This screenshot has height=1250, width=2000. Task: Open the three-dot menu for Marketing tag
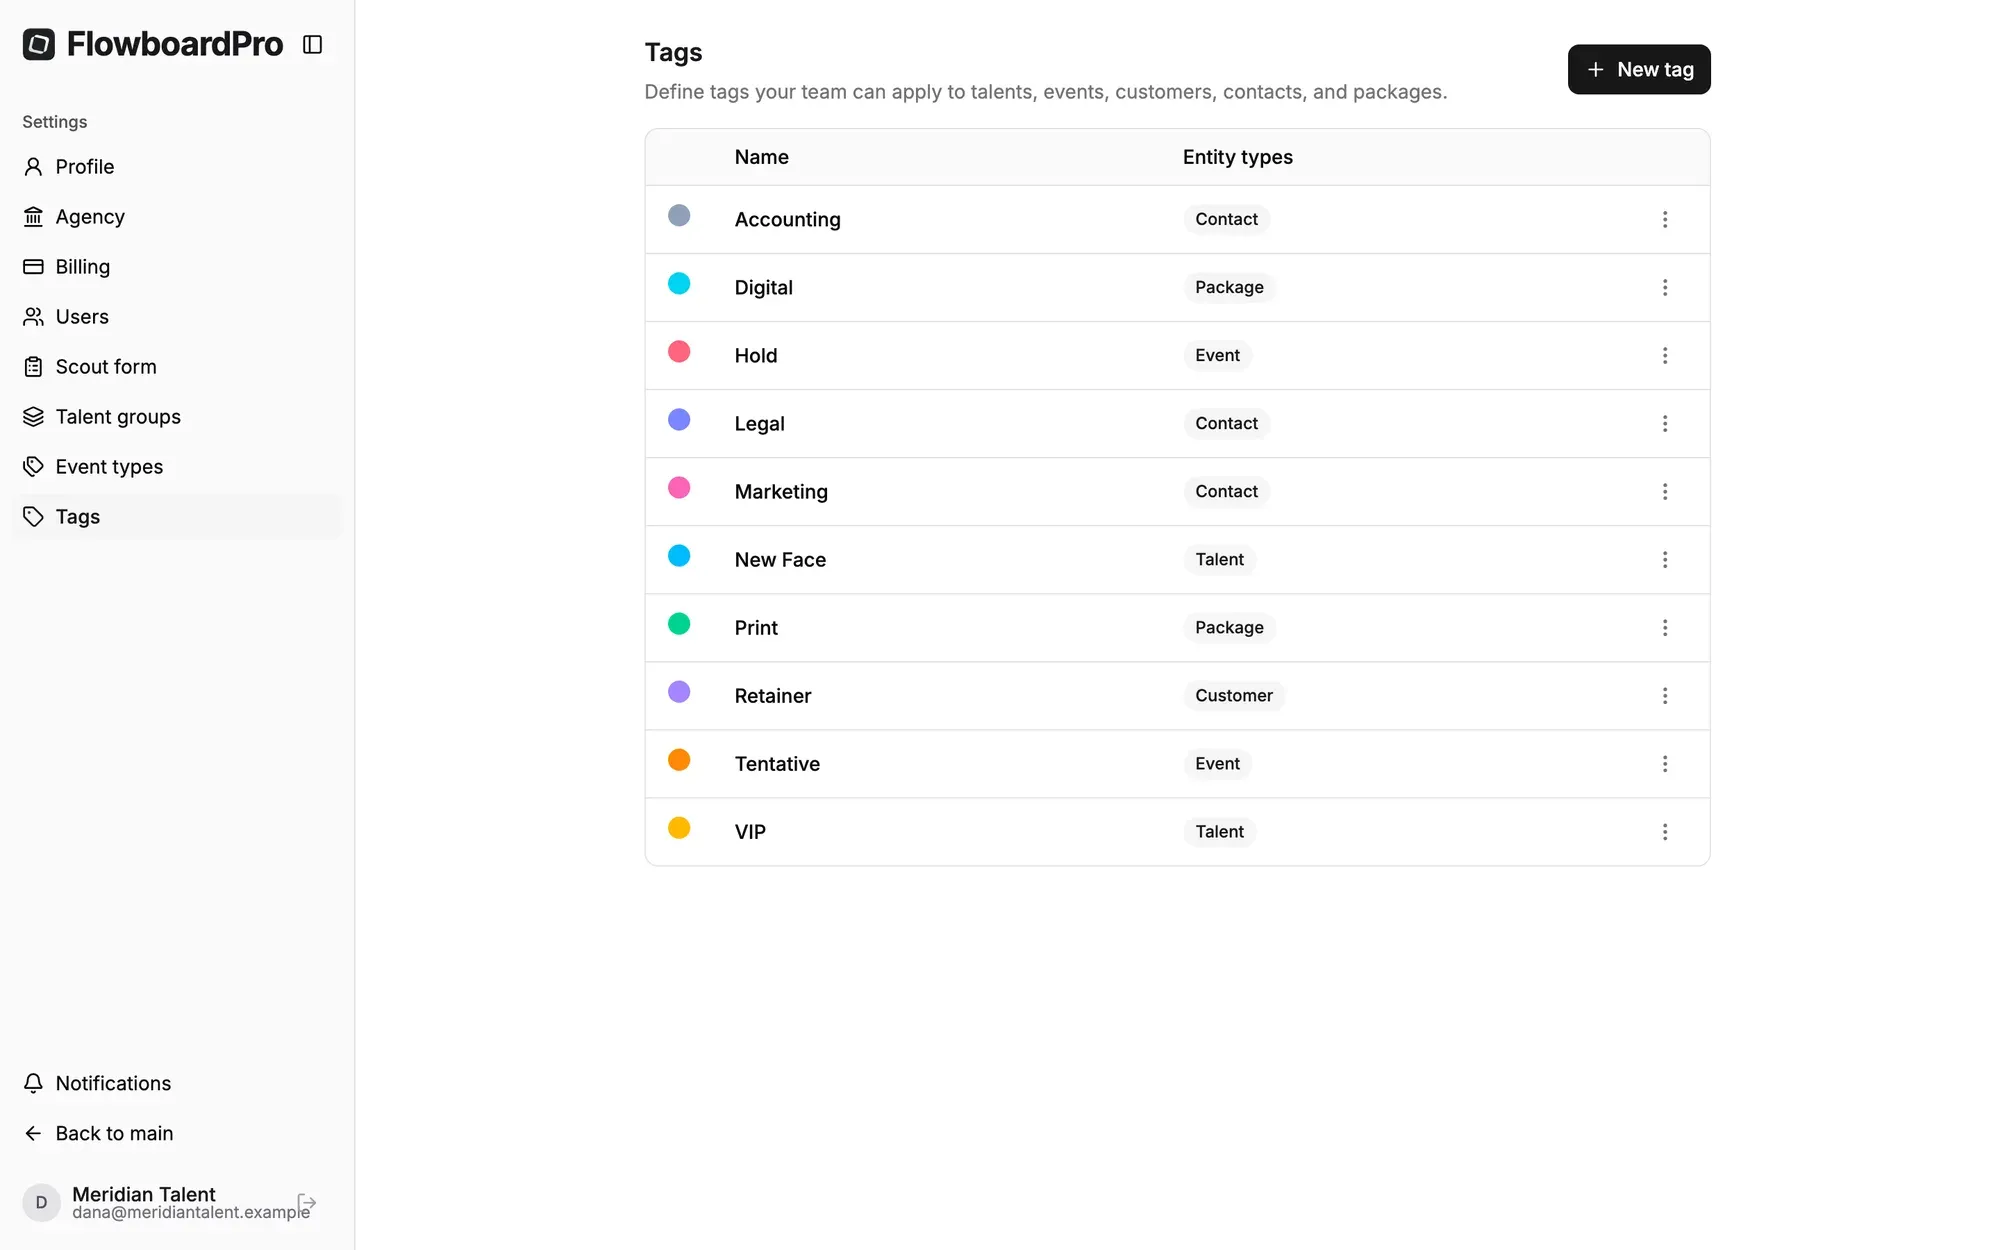pyautogui.click(x=1665, y=491)
